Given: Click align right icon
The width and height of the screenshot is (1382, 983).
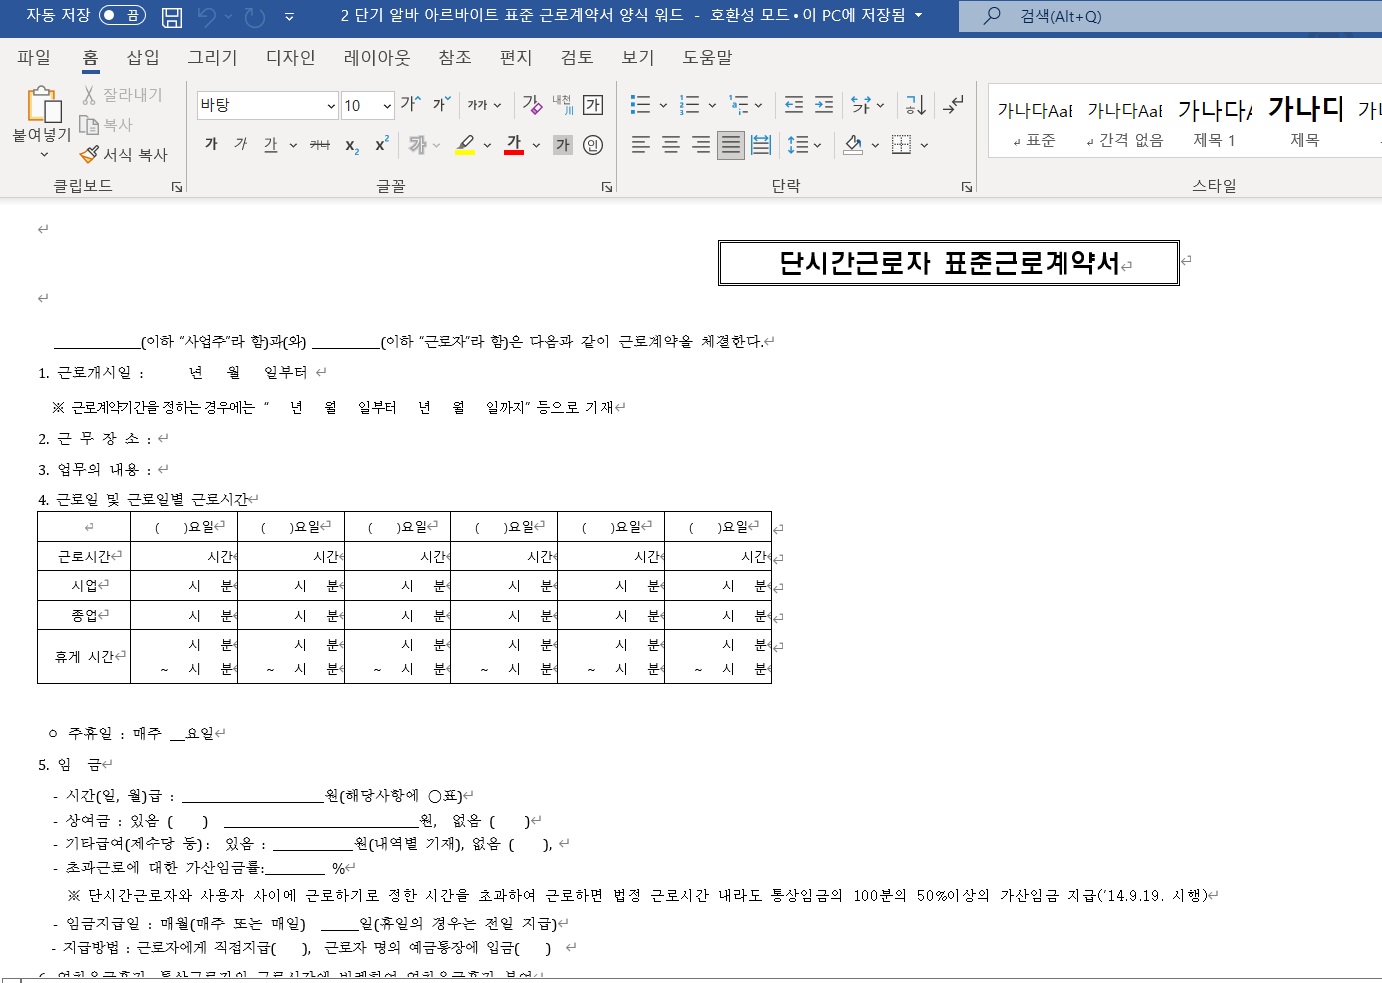Looking at the screenshot, I should pyautogui.click(x=701, y=145).
